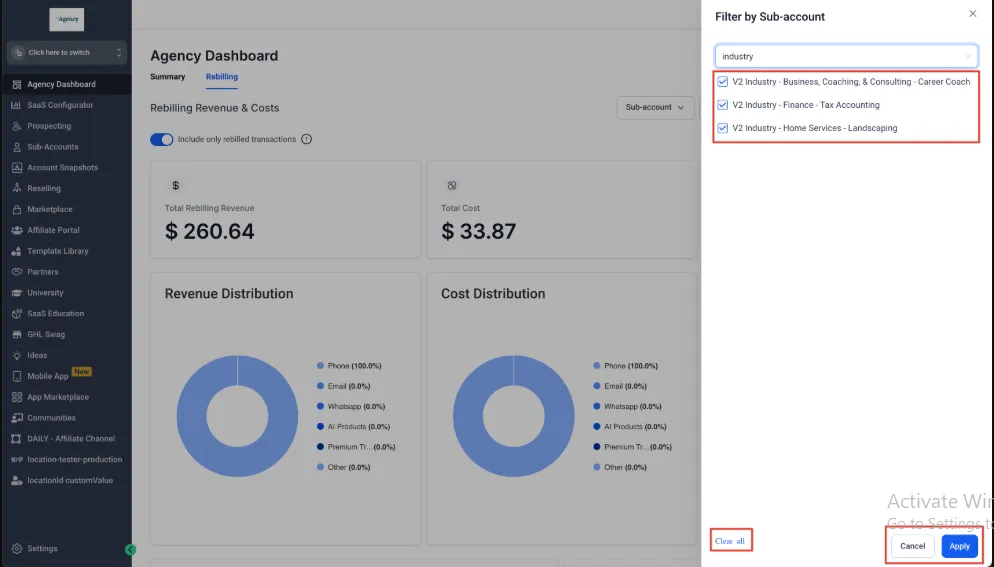Click the Ideas lightbulb icon

click(16, 355)
